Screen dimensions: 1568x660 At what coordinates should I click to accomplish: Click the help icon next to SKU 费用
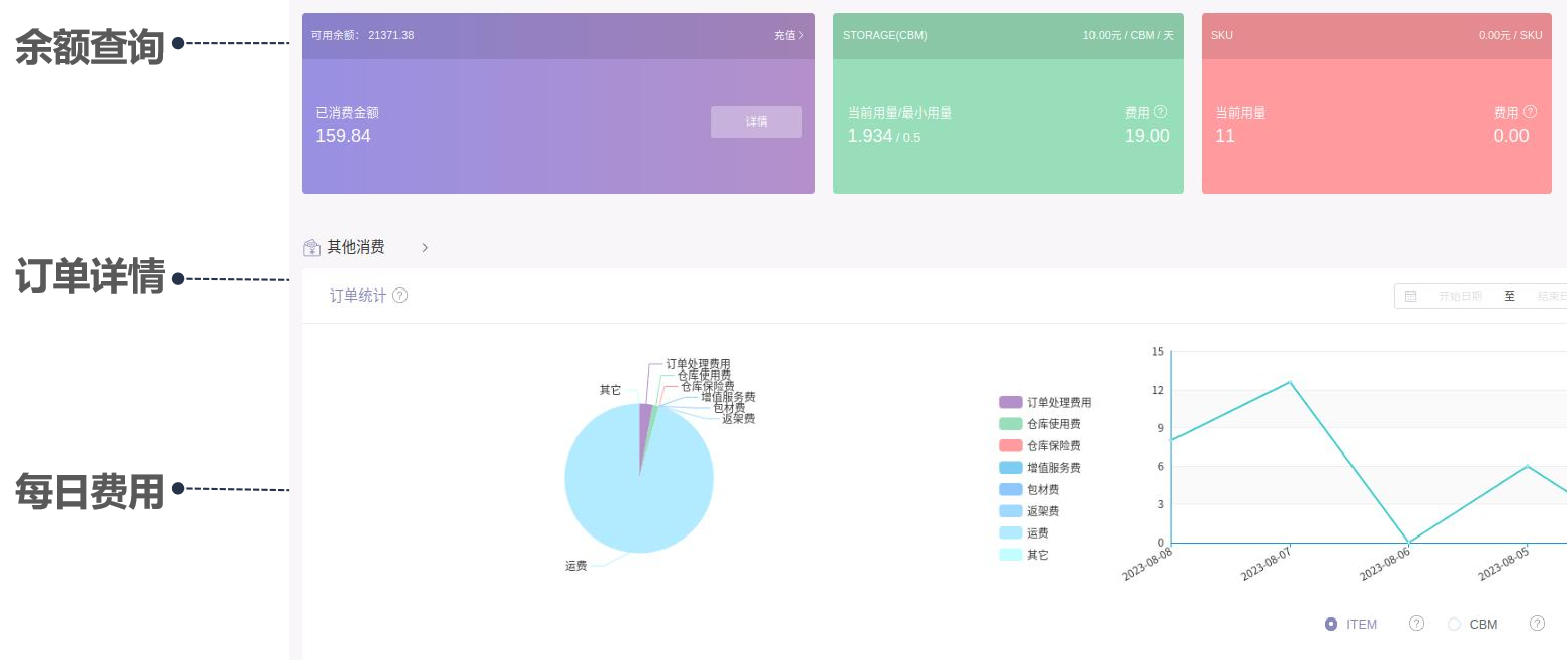(1529, 112)
